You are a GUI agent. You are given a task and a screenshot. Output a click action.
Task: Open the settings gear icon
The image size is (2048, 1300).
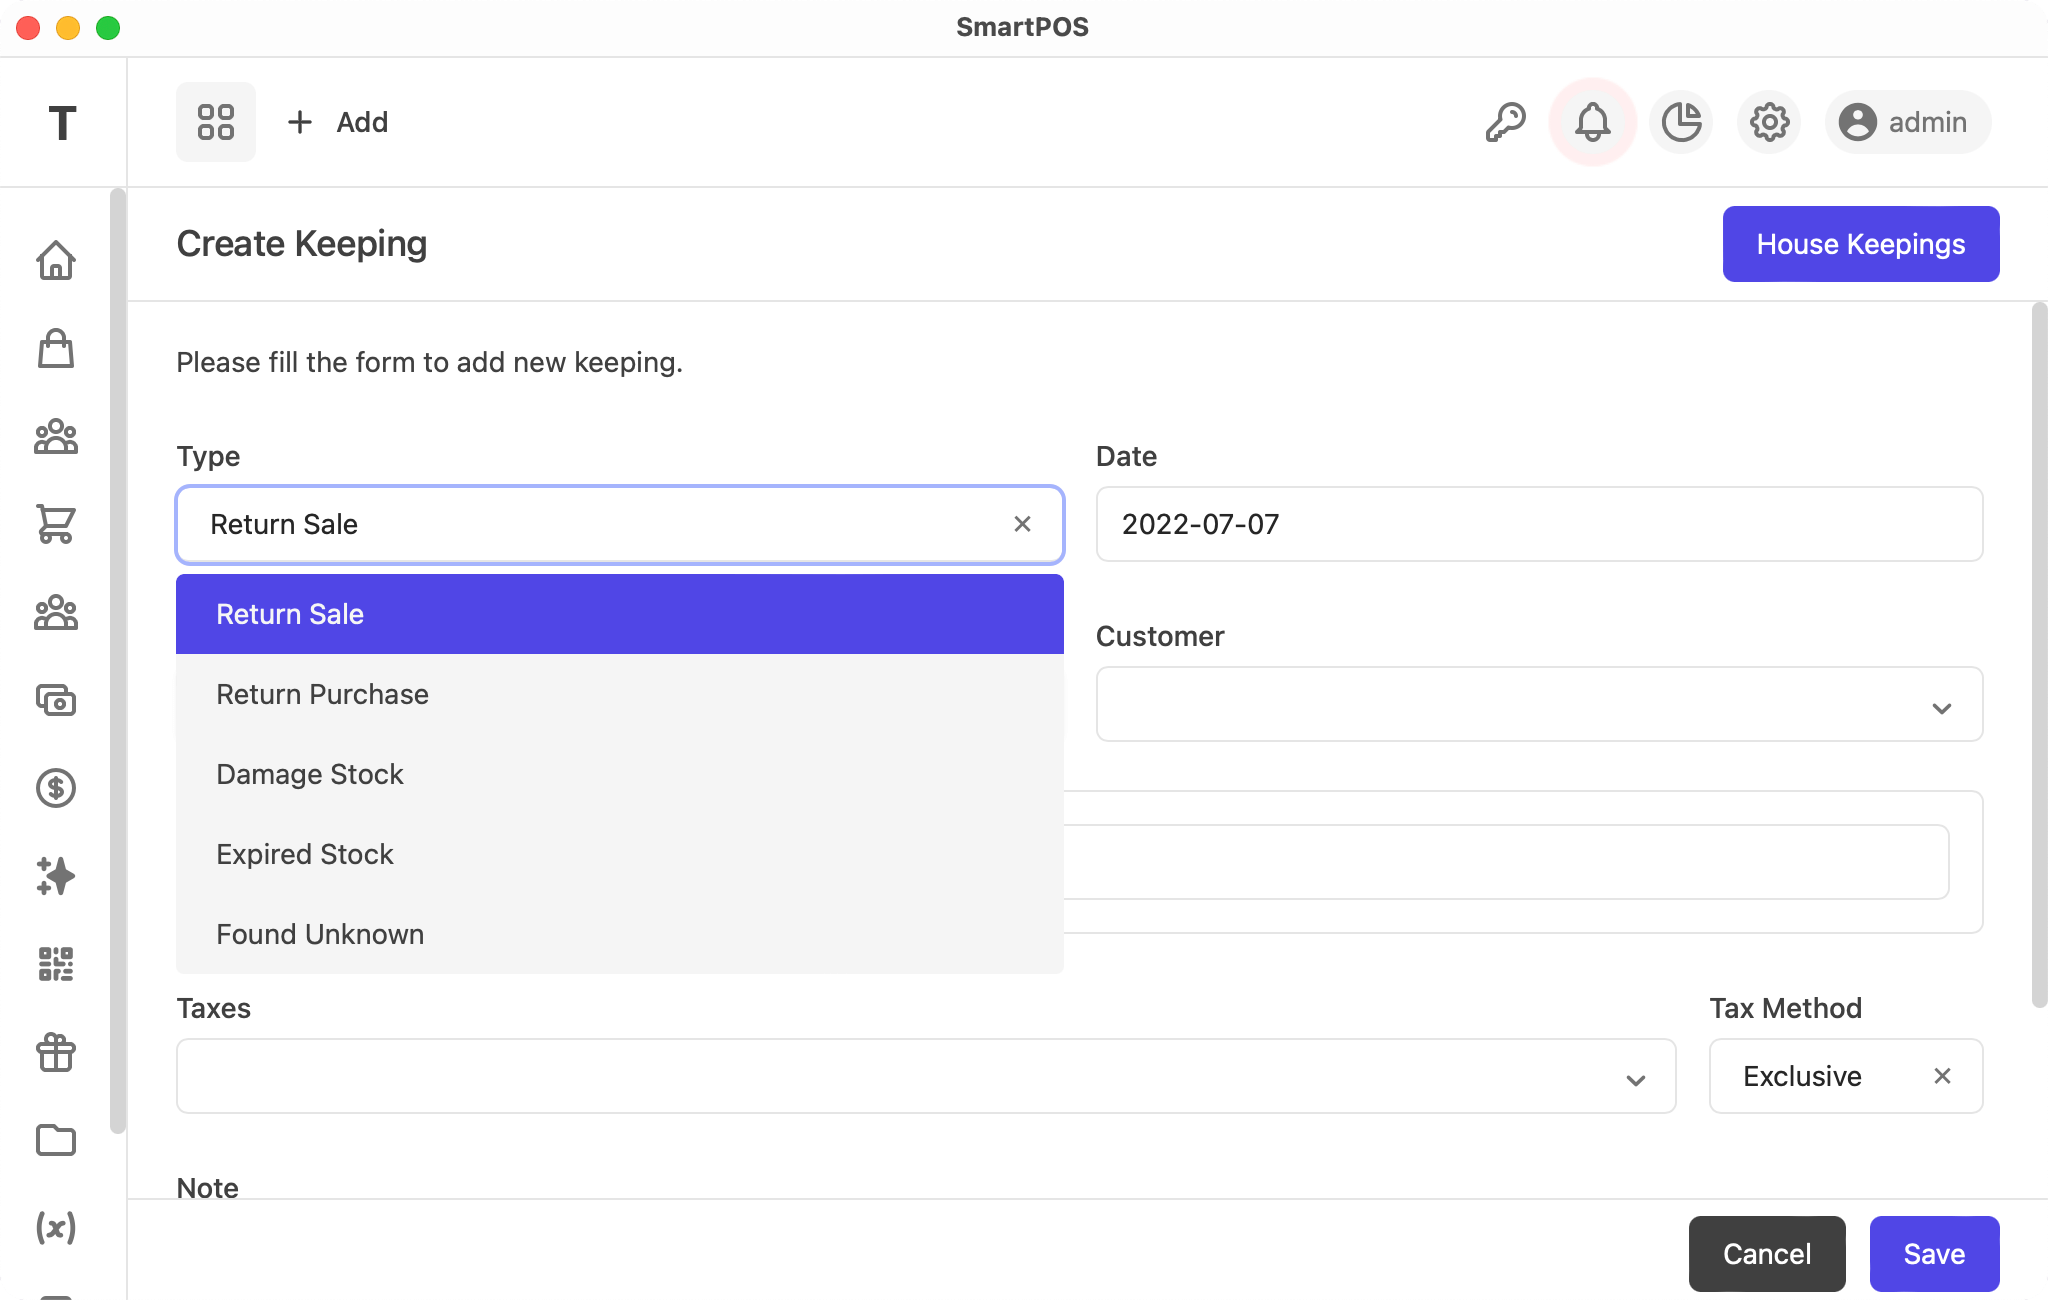click(x=1769, y=122)
